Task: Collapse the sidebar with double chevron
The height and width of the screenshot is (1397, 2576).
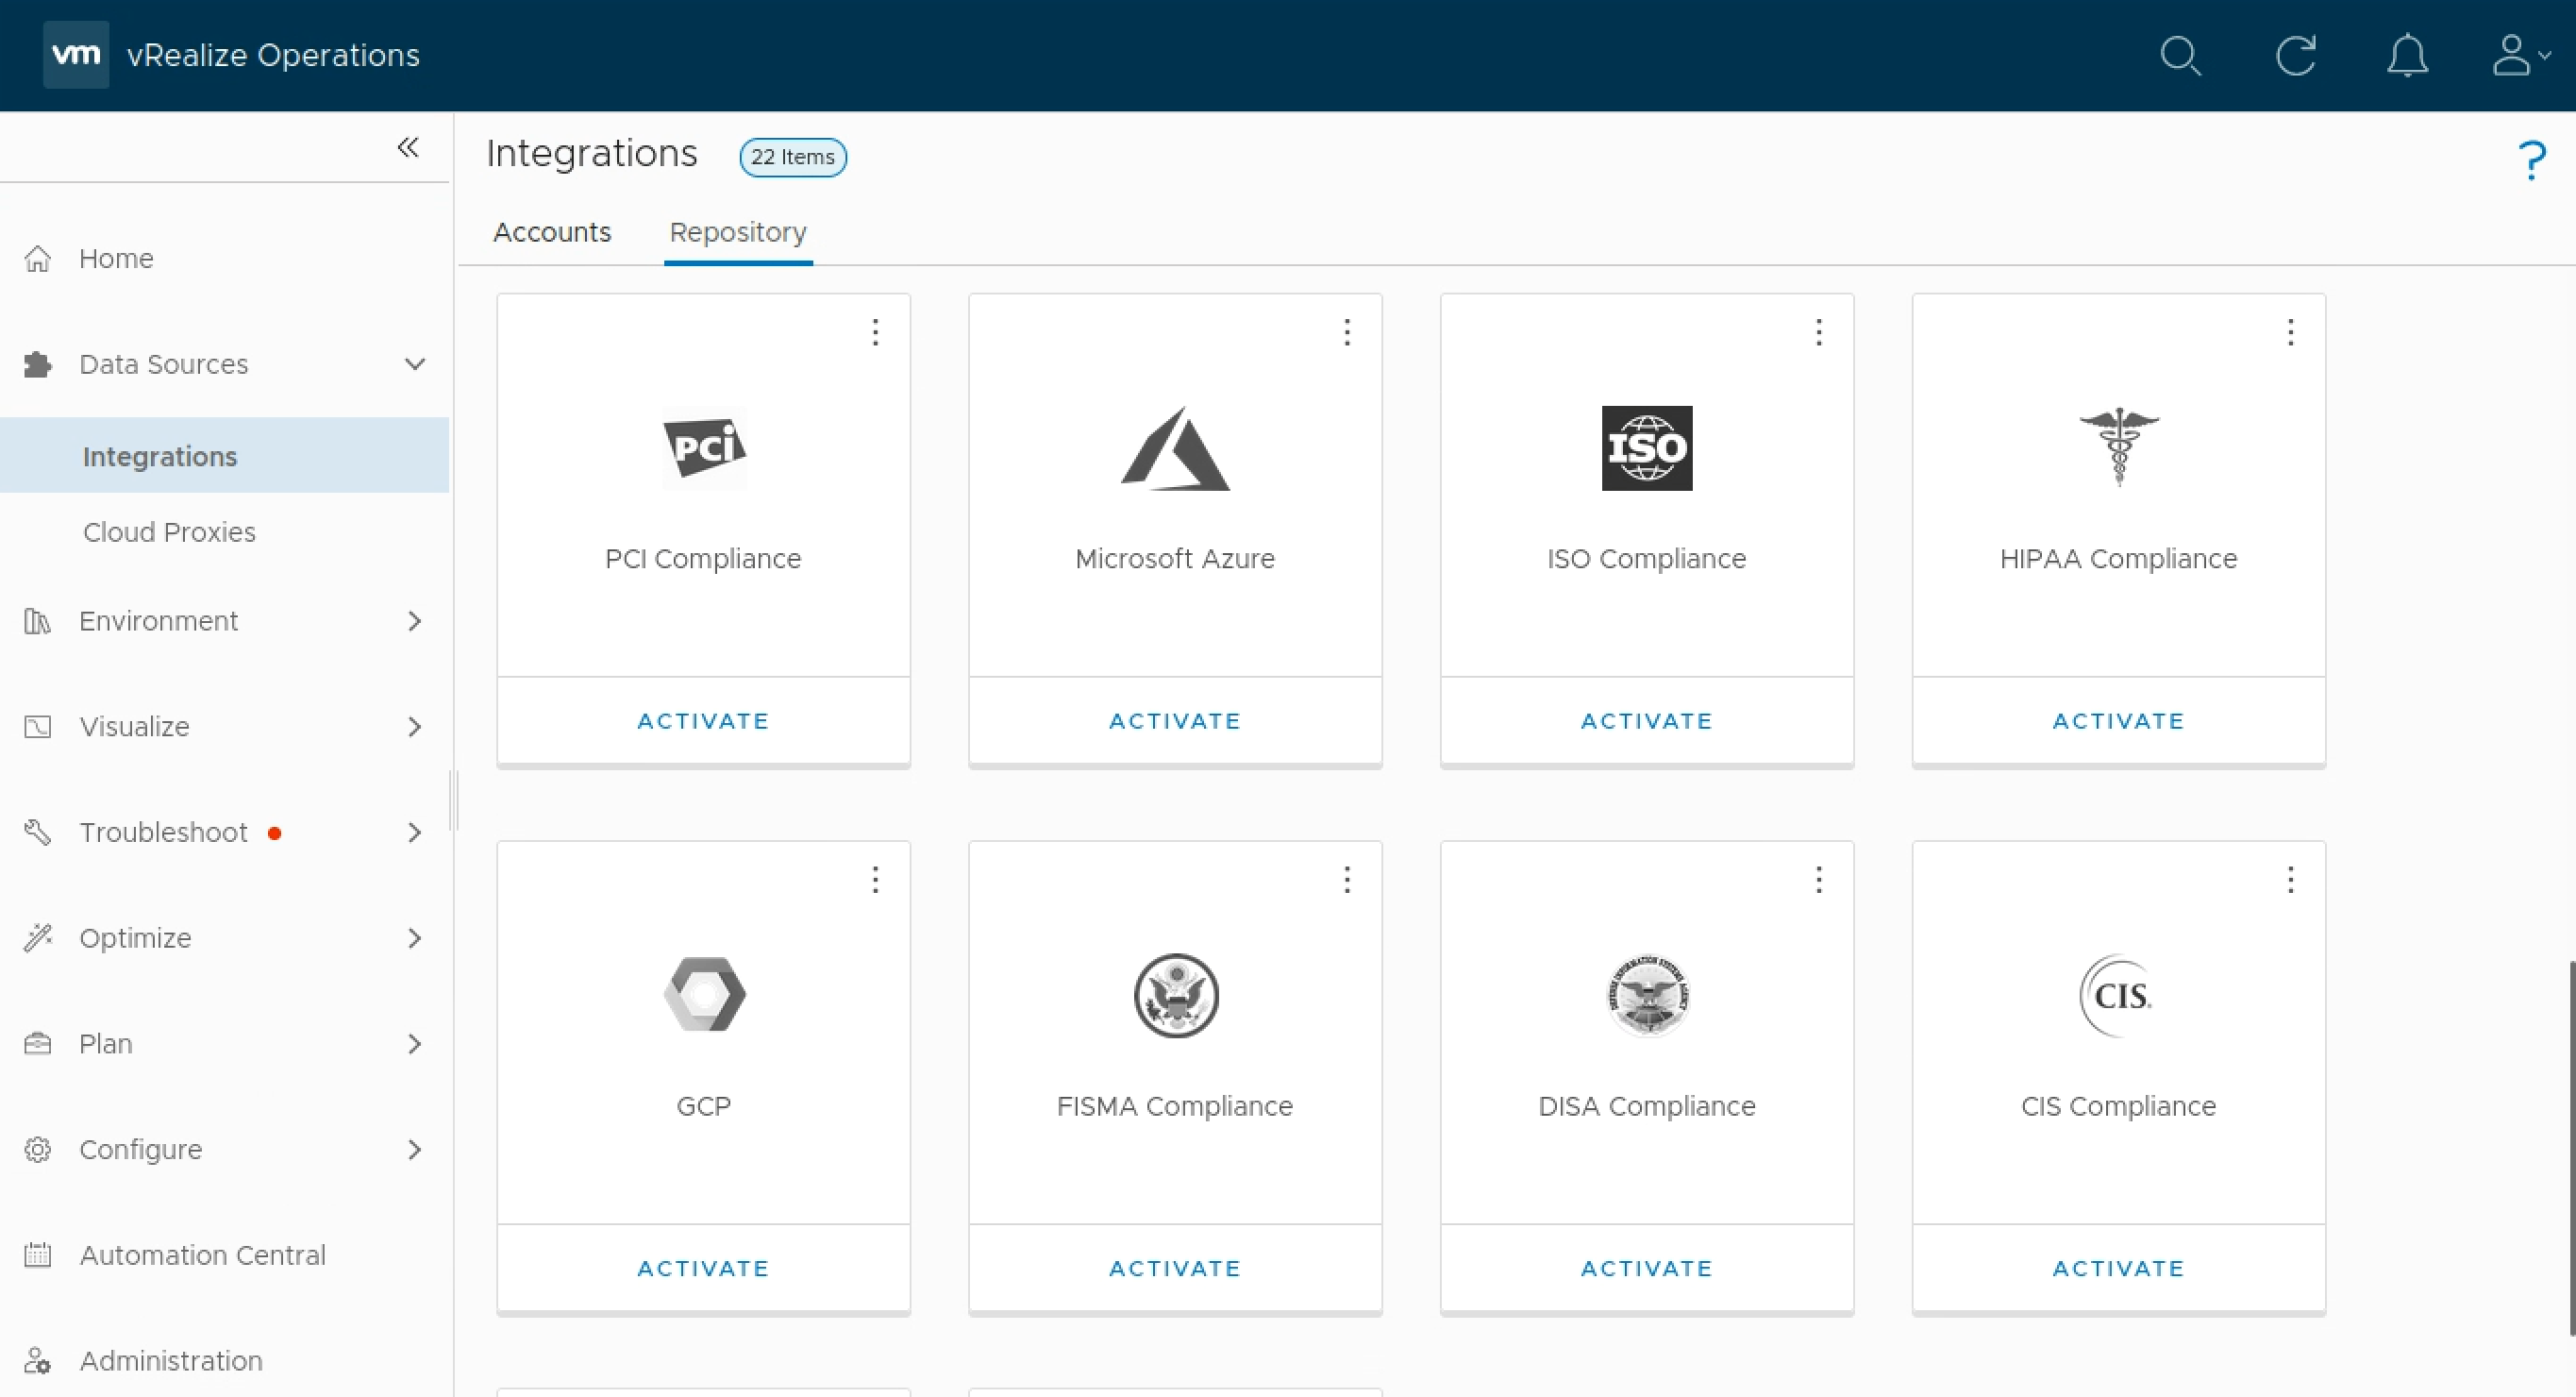Action: (x=408, y=148)
